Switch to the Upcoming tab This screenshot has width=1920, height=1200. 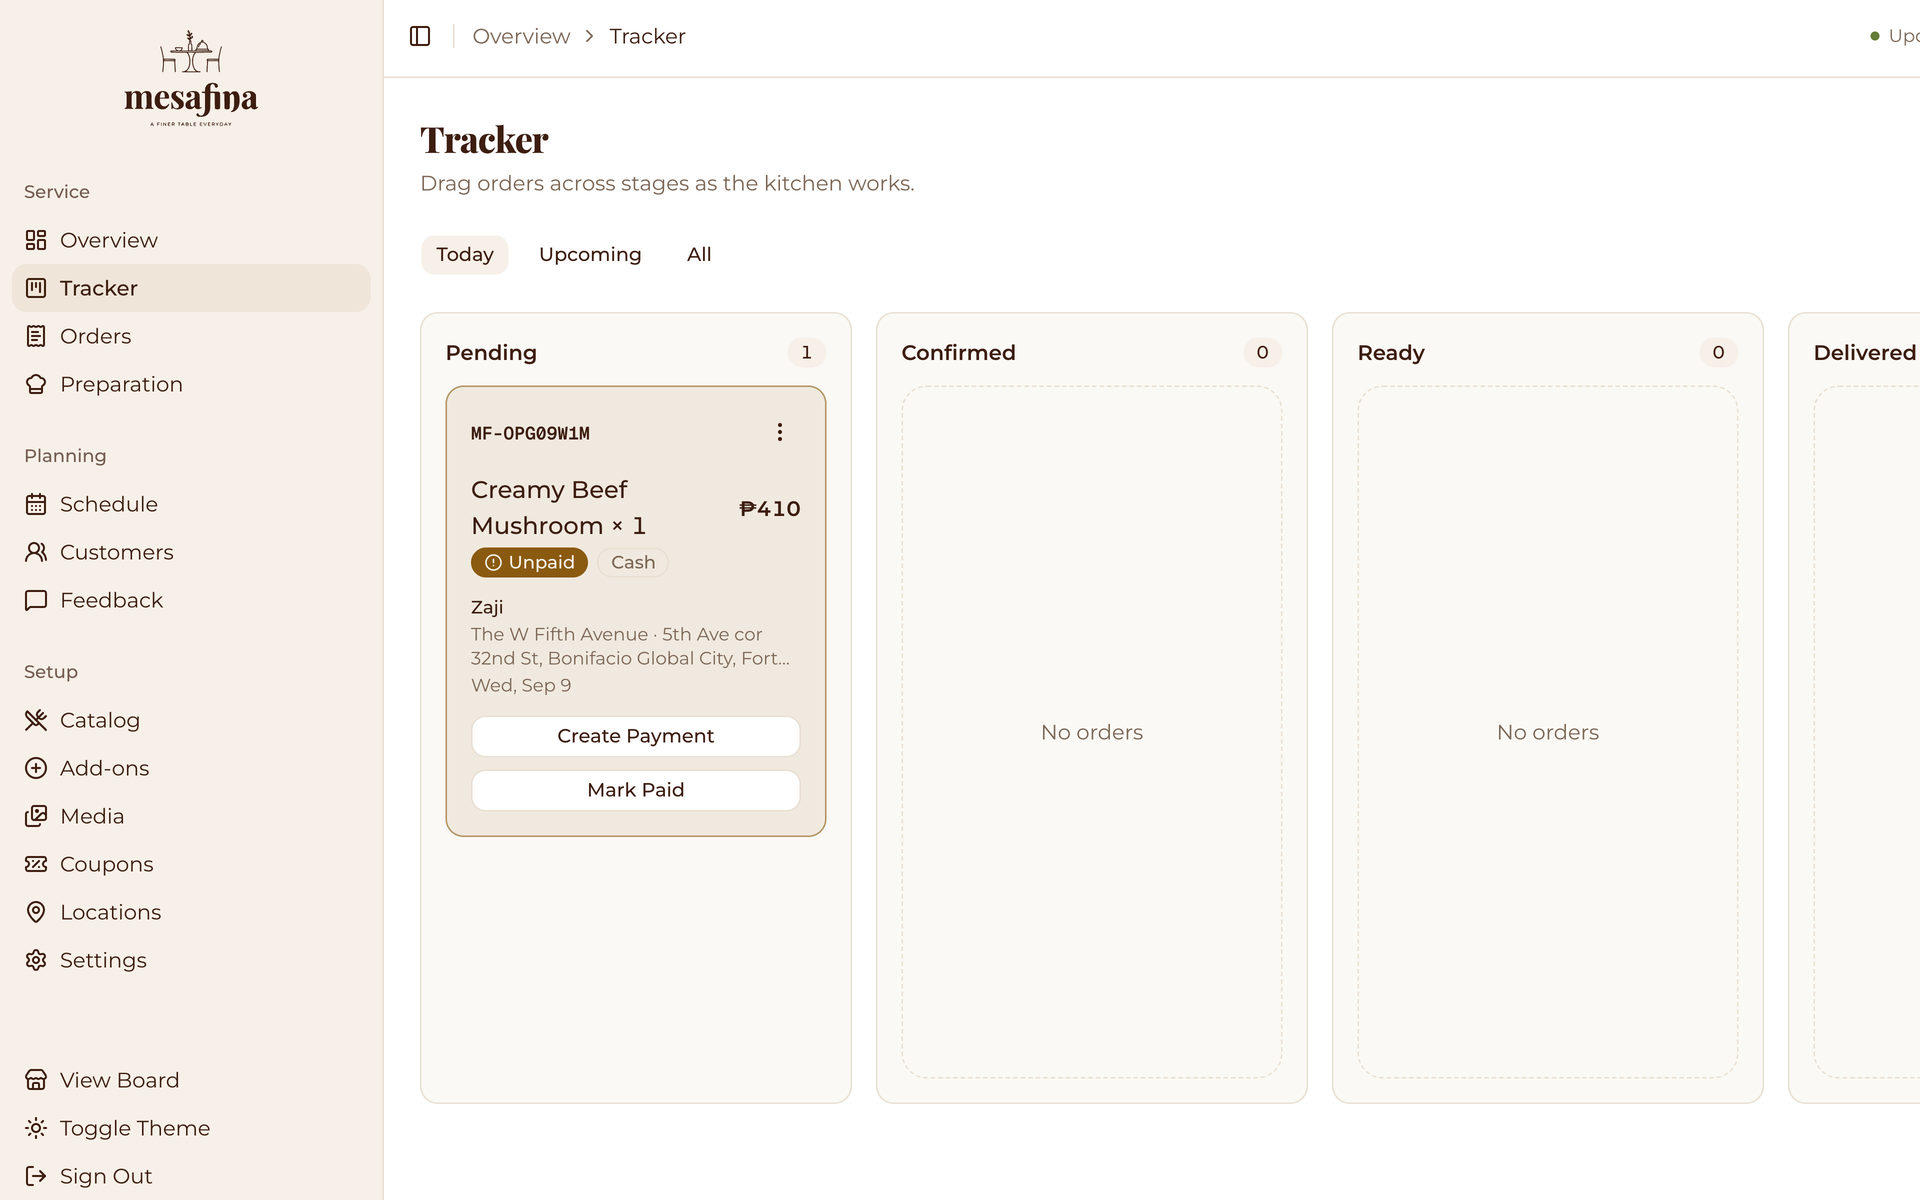coord(590,255)
